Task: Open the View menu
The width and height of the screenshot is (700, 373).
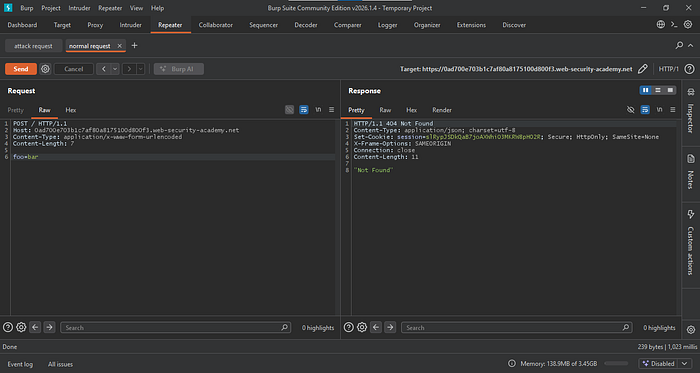Action: [137, 8]
